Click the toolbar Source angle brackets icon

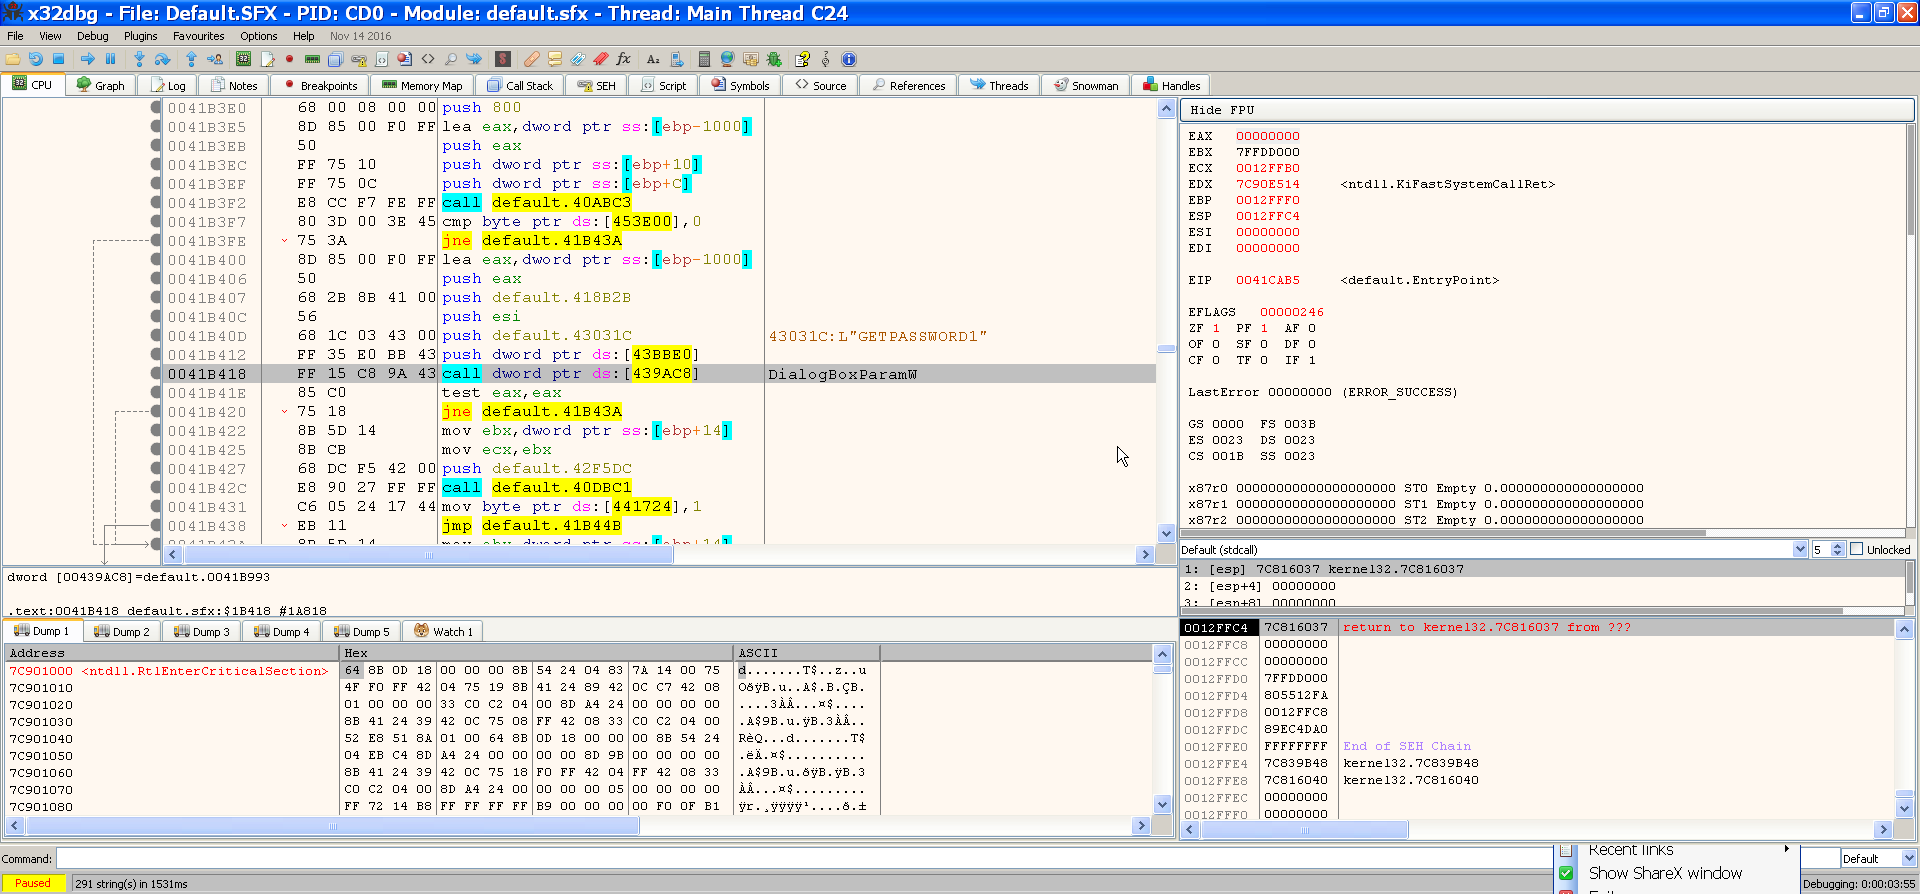point(428,59)
